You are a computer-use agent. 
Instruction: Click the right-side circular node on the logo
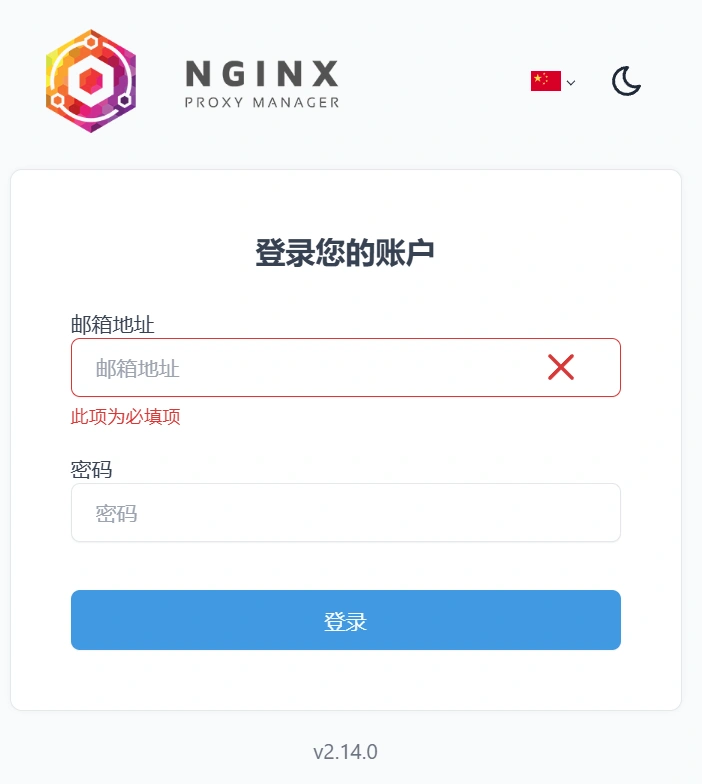(x=124, y=100)
